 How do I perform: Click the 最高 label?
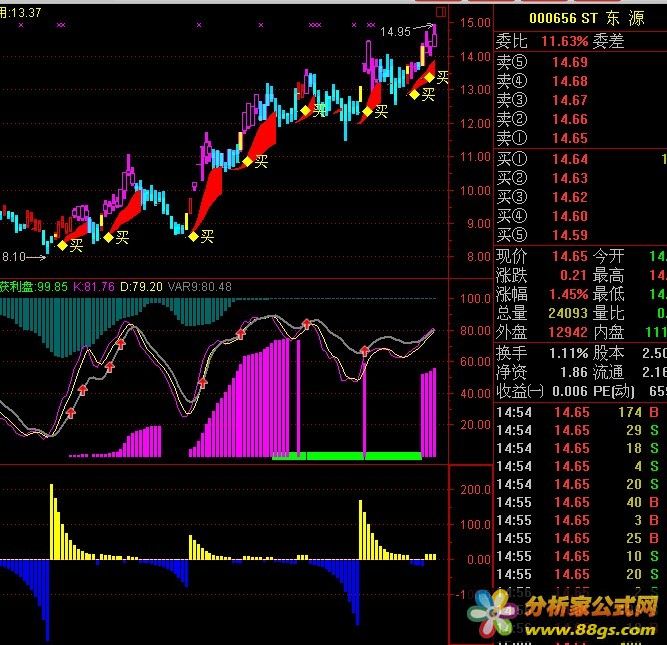tap(608, 275)
